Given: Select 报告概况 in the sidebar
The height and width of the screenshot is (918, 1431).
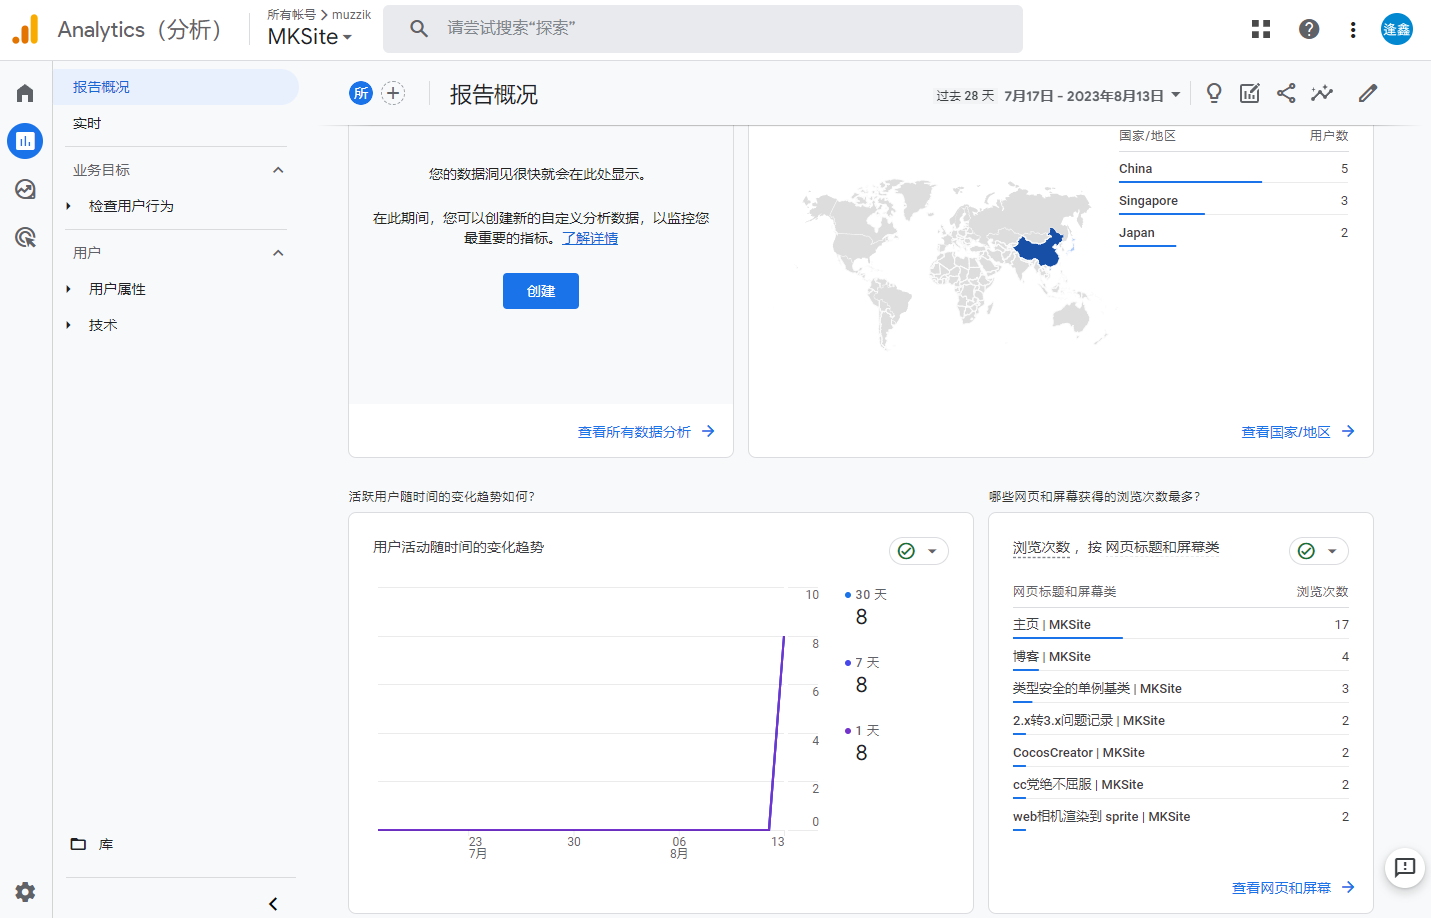Looking at the screenshot, I should point(176,87).
